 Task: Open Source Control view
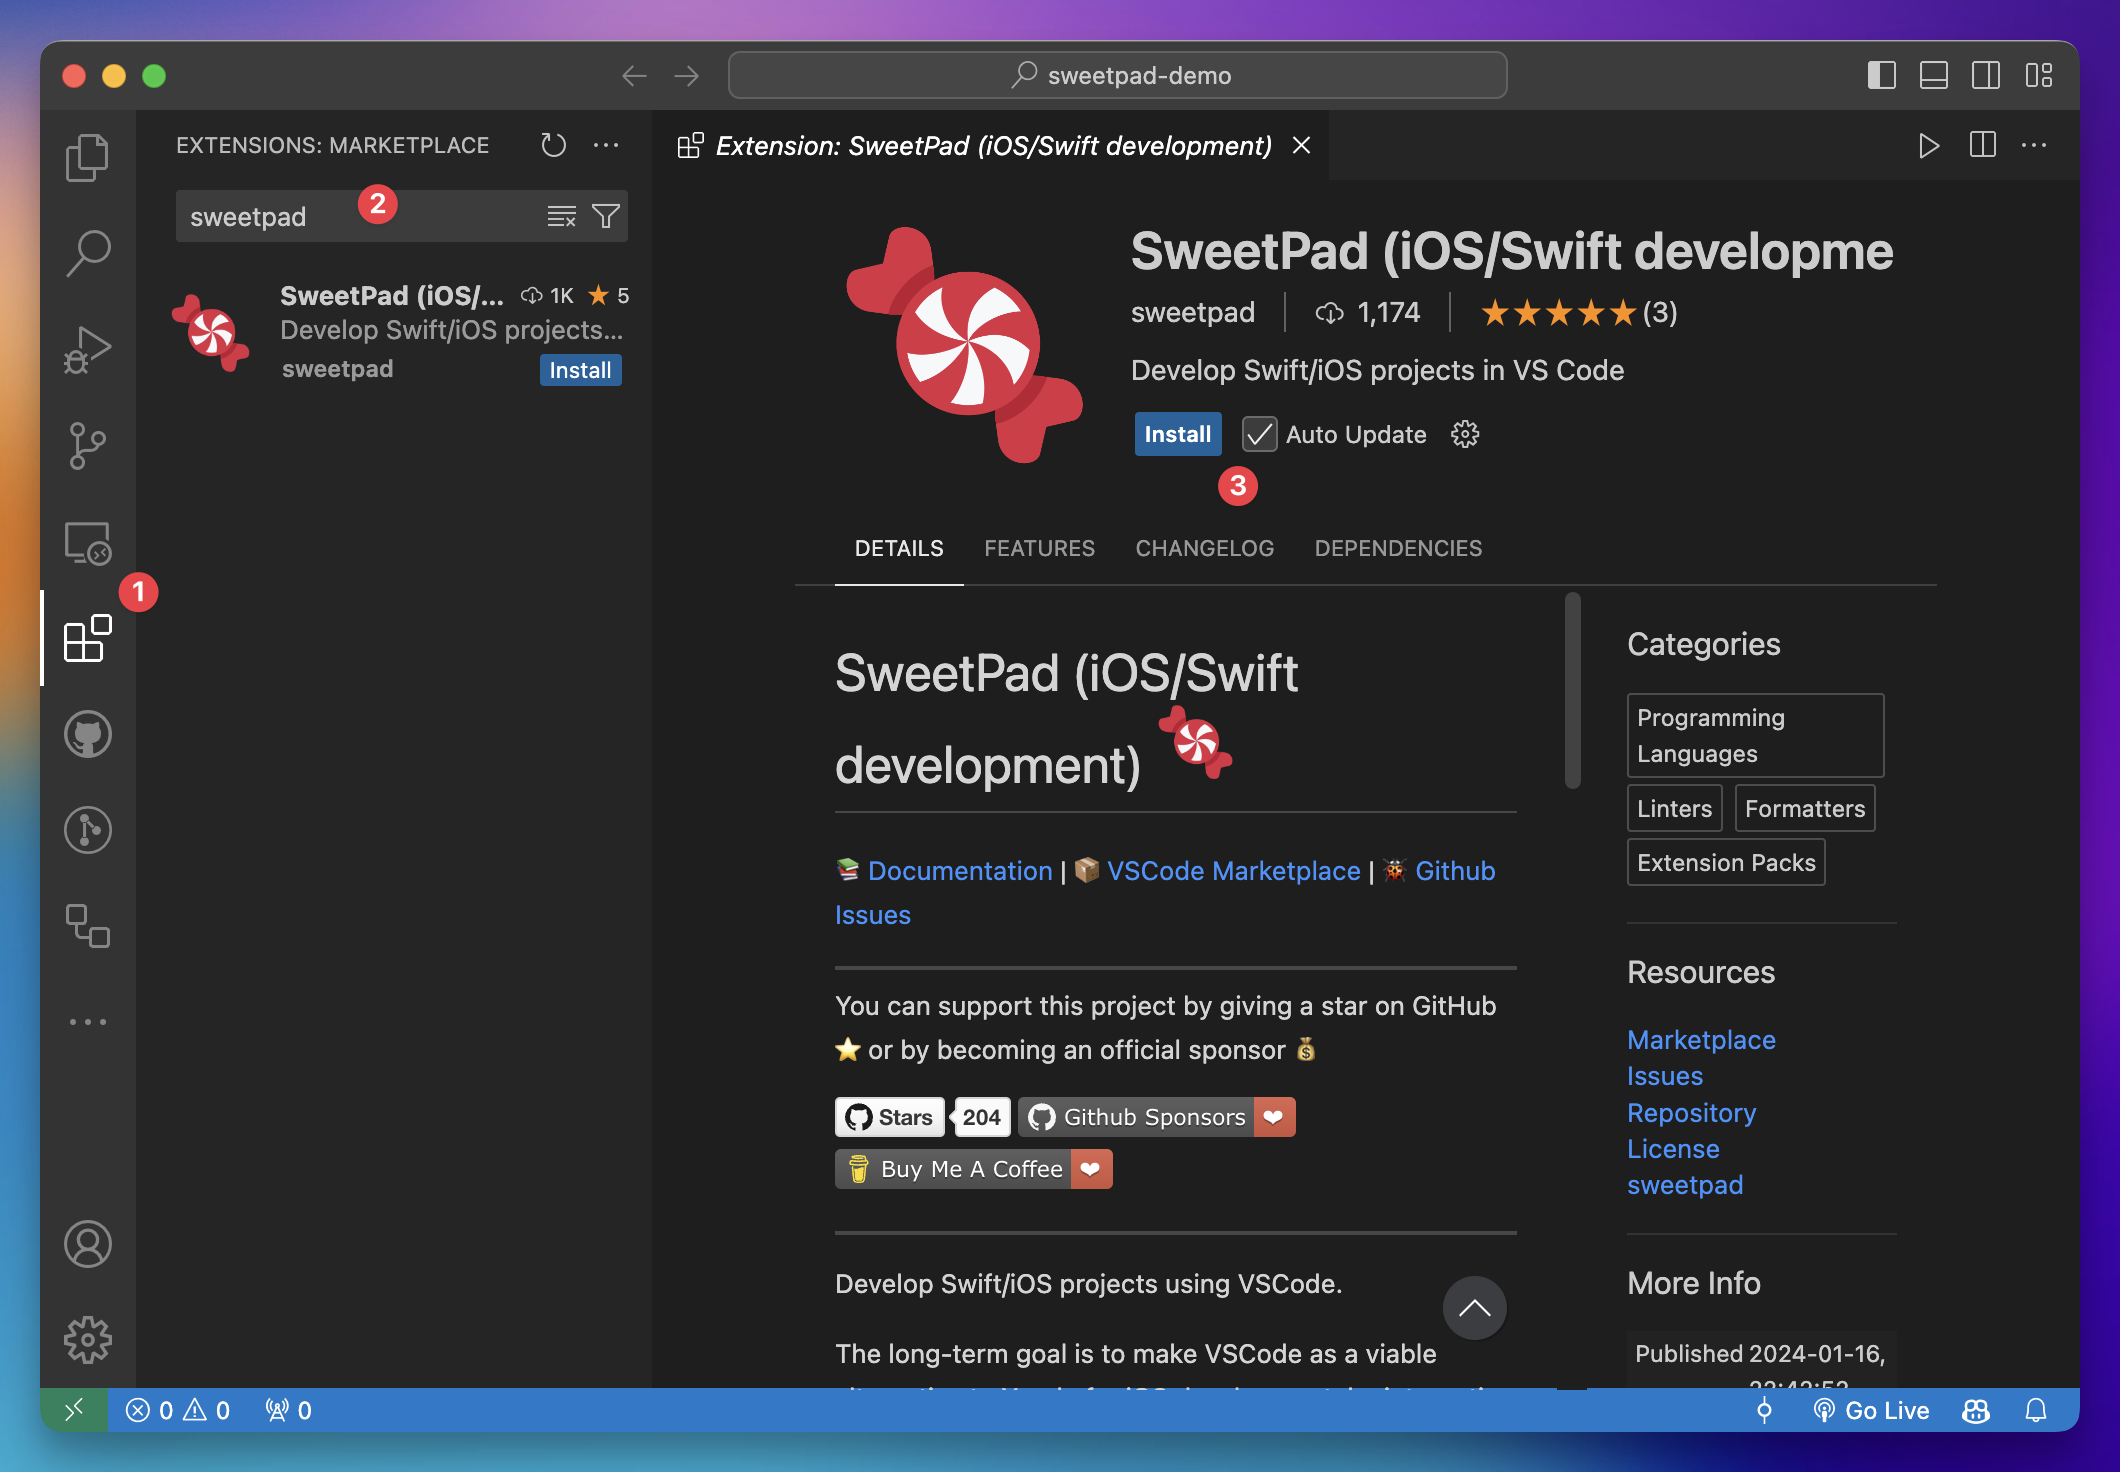(87, 445)
